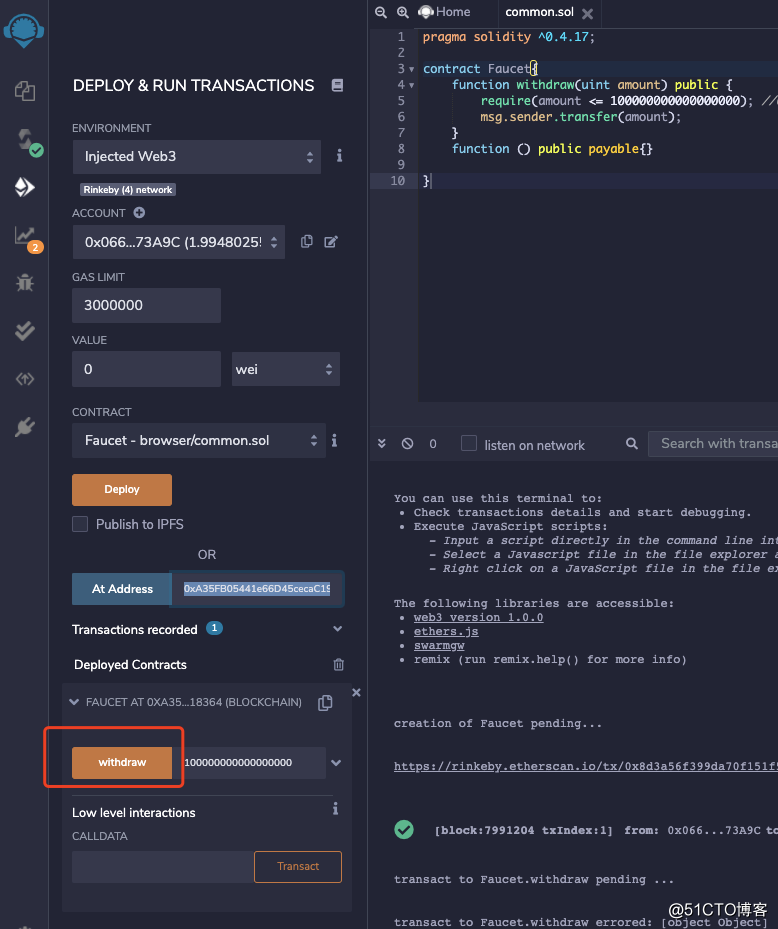The height and width of the screenshot is (929, 778).
Task: Copy the selected account address
Action: (306, 241)
